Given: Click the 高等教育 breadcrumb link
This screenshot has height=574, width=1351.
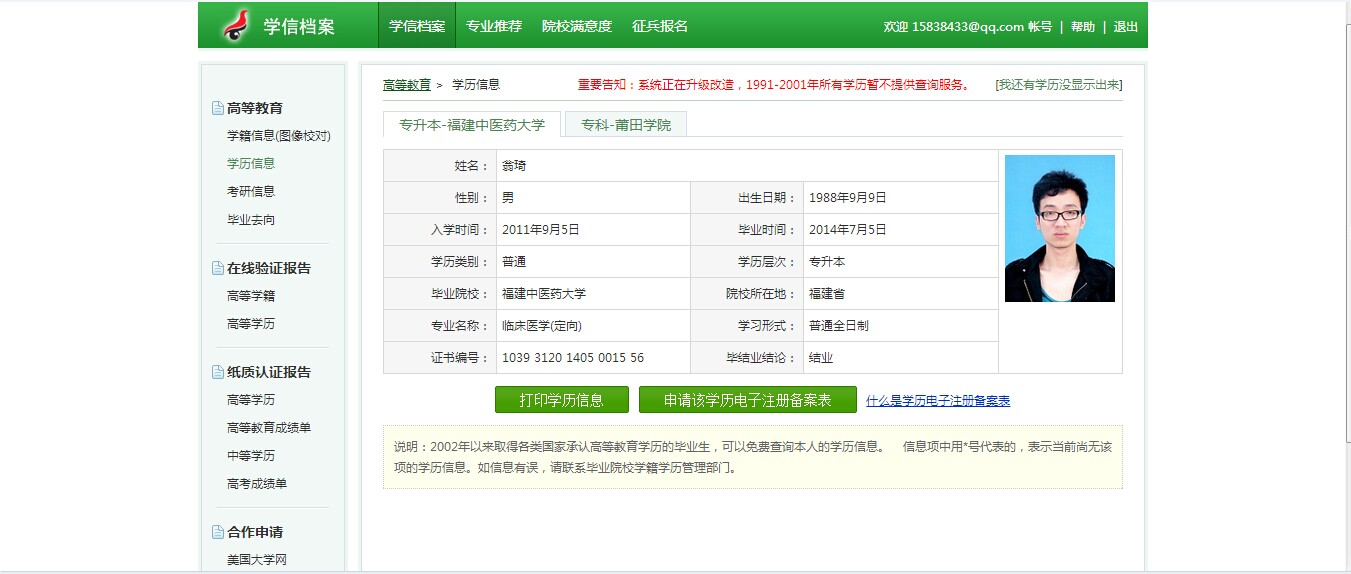Looking at the screenshot, I should coord(407,85).
